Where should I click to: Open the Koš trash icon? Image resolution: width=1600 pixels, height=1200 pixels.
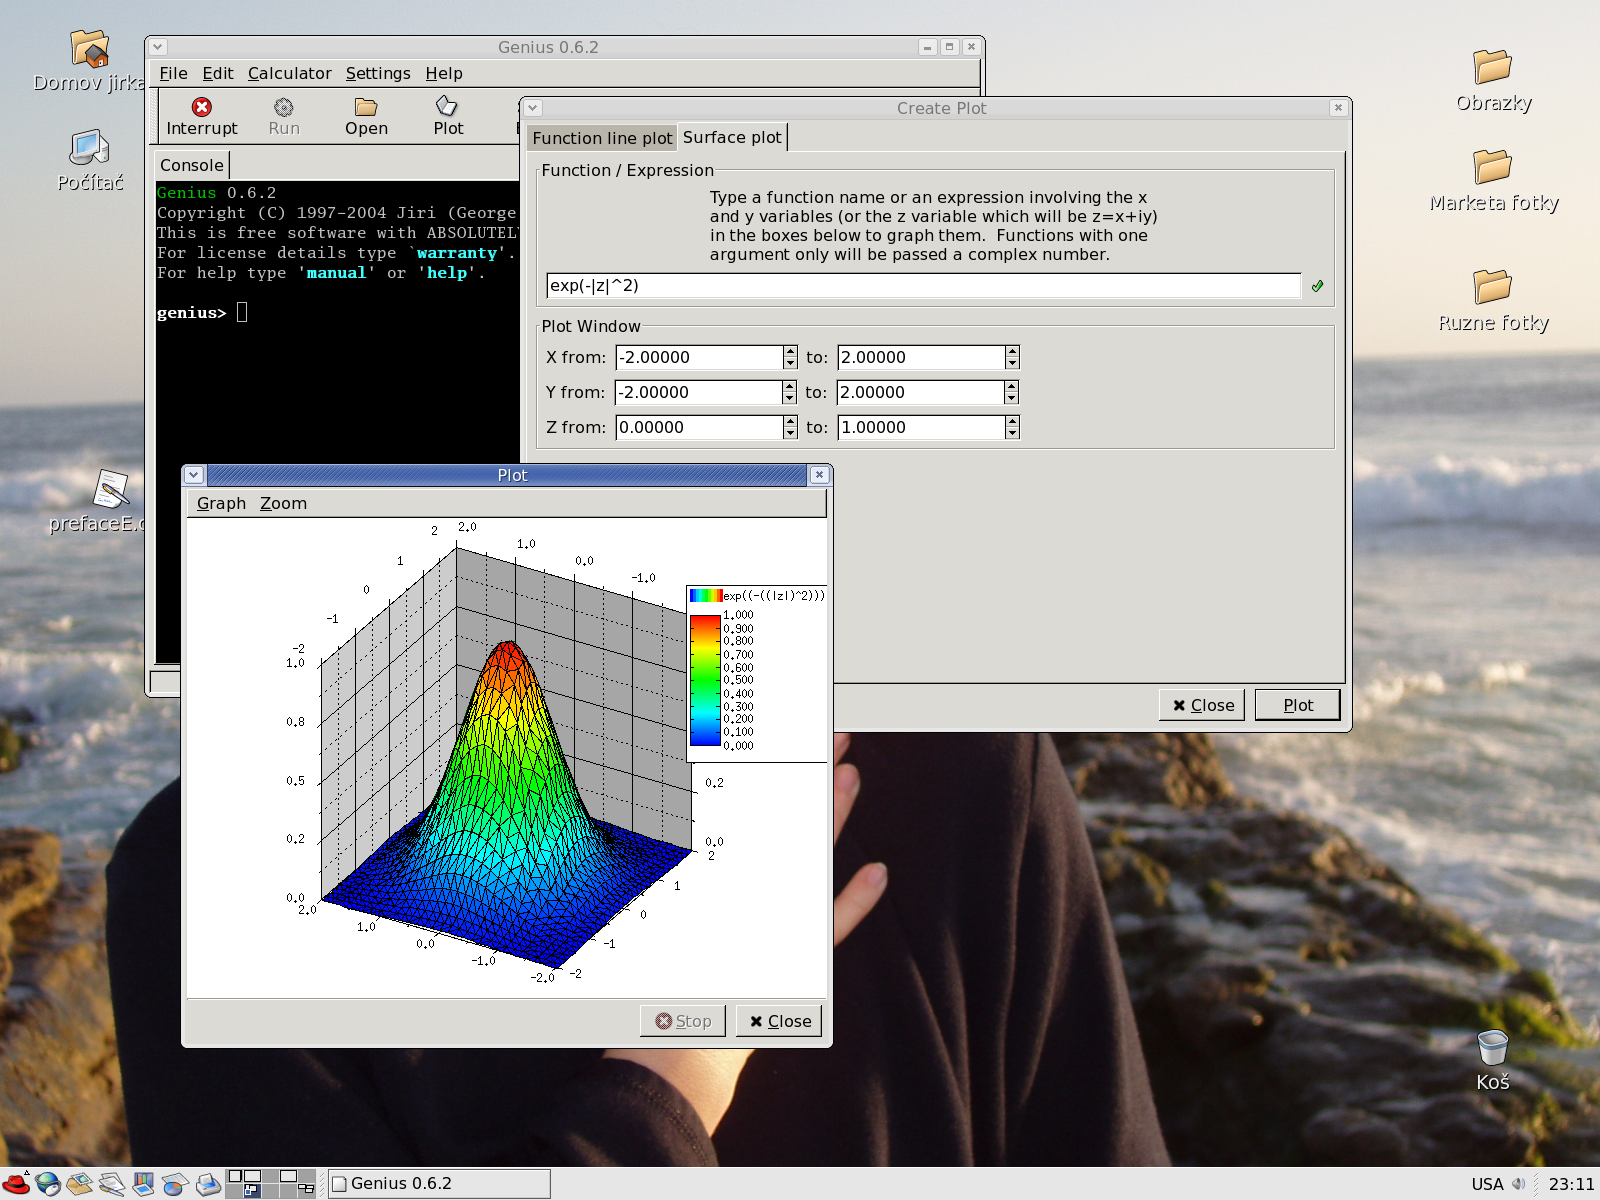1492,1048
